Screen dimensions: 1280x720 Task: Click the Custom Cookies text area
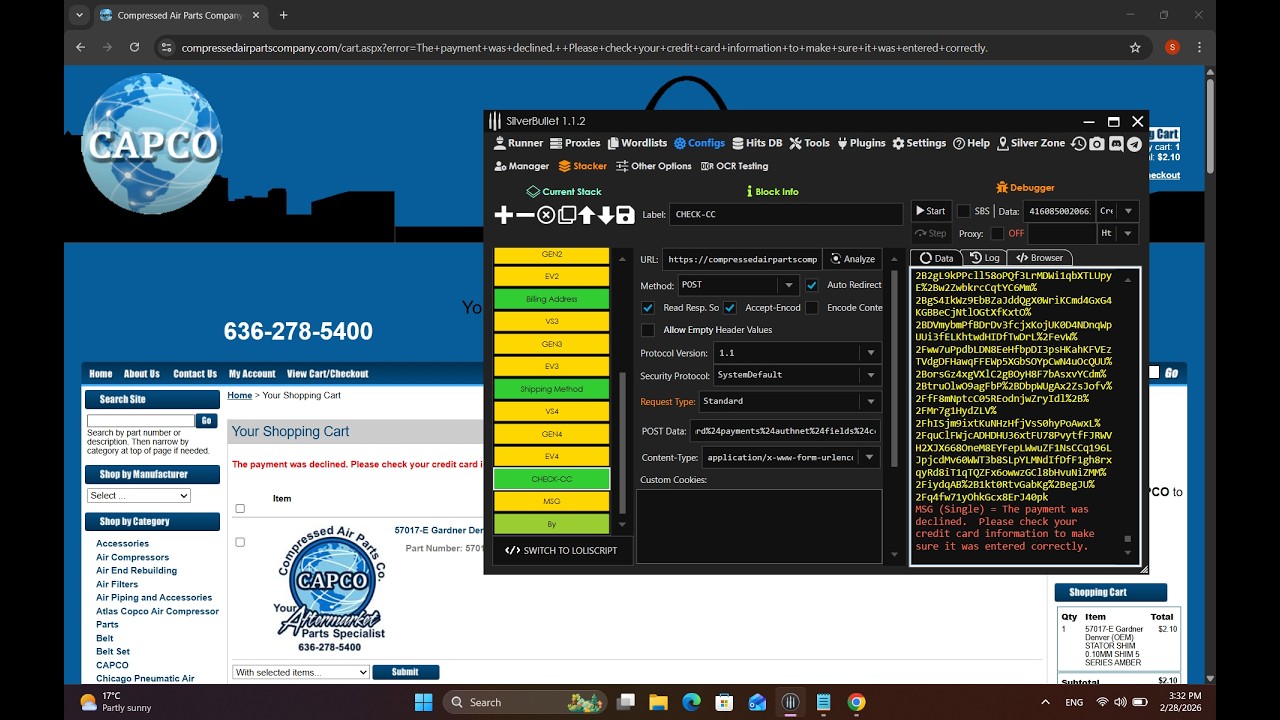[x=759, y=525]
